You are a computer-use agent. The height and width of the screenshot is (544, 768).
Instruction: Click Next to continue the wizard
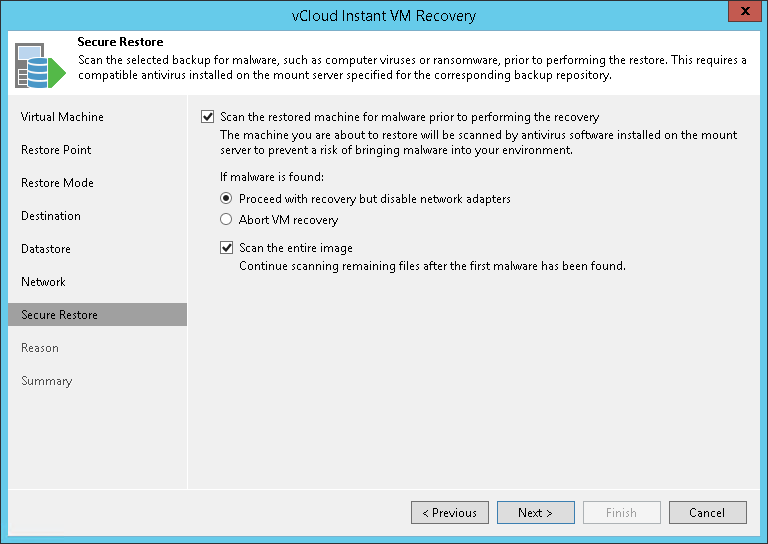point(536,513)
